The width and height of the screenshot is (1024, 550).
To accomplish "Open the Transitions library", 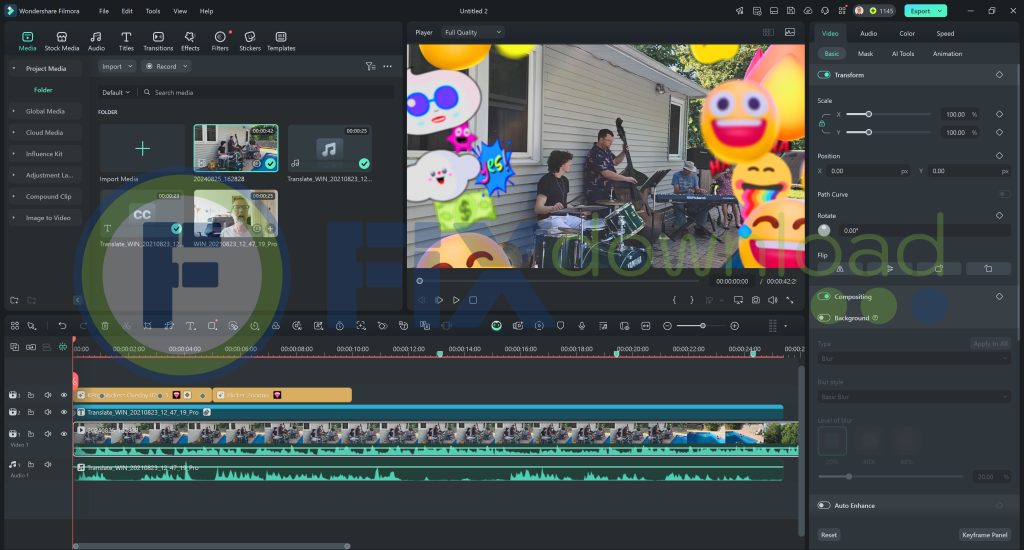I will click(158, 40).
